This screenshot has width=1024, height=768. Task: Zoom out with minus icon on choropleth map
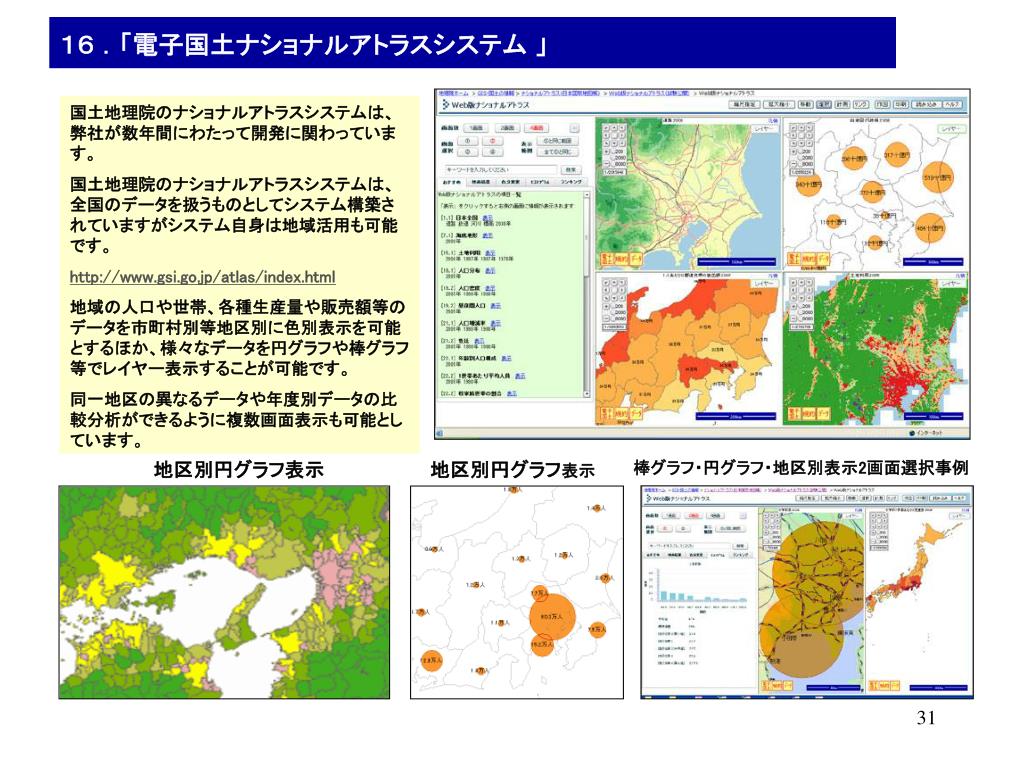(x=607, y=318)
